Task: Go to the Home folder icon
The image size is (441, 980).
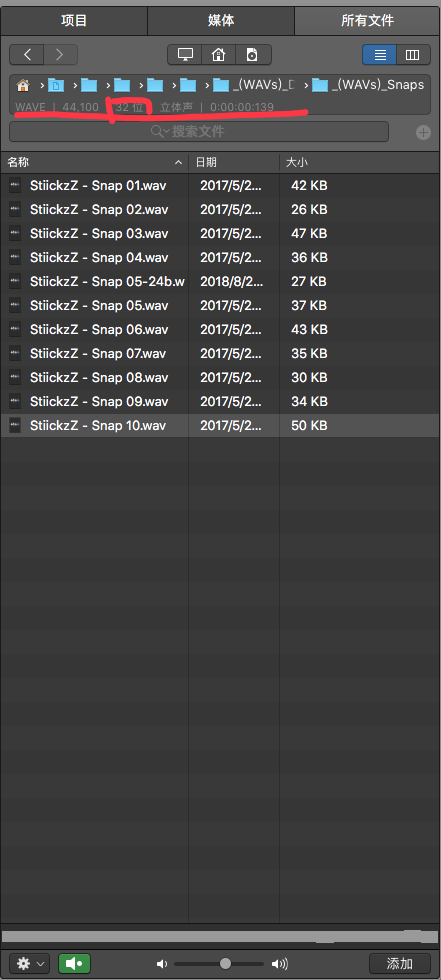Action: click(x=219, y=54)
